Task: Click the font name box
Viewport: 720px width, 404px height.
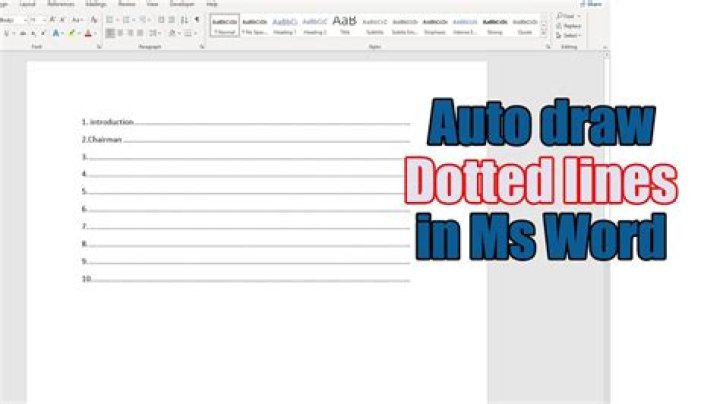Action: 12,20
